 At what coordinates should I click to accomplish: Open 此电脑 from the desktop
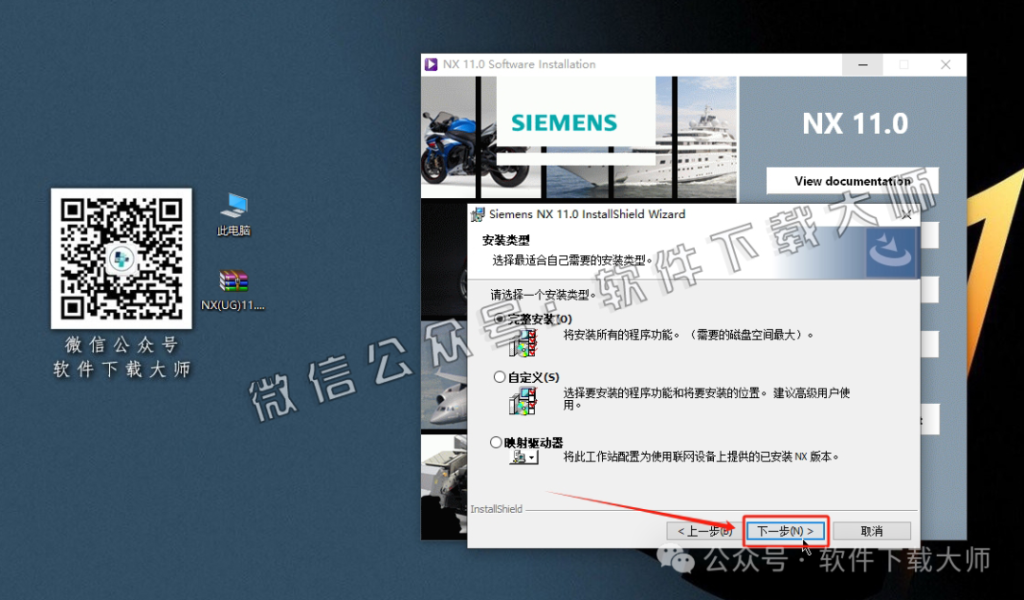pos(233,210)
